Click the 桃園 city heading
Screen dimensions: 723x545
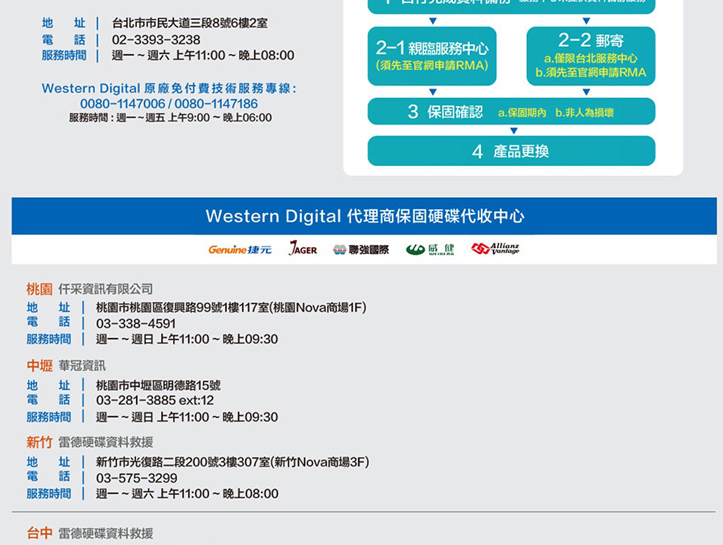pos(39,289)
